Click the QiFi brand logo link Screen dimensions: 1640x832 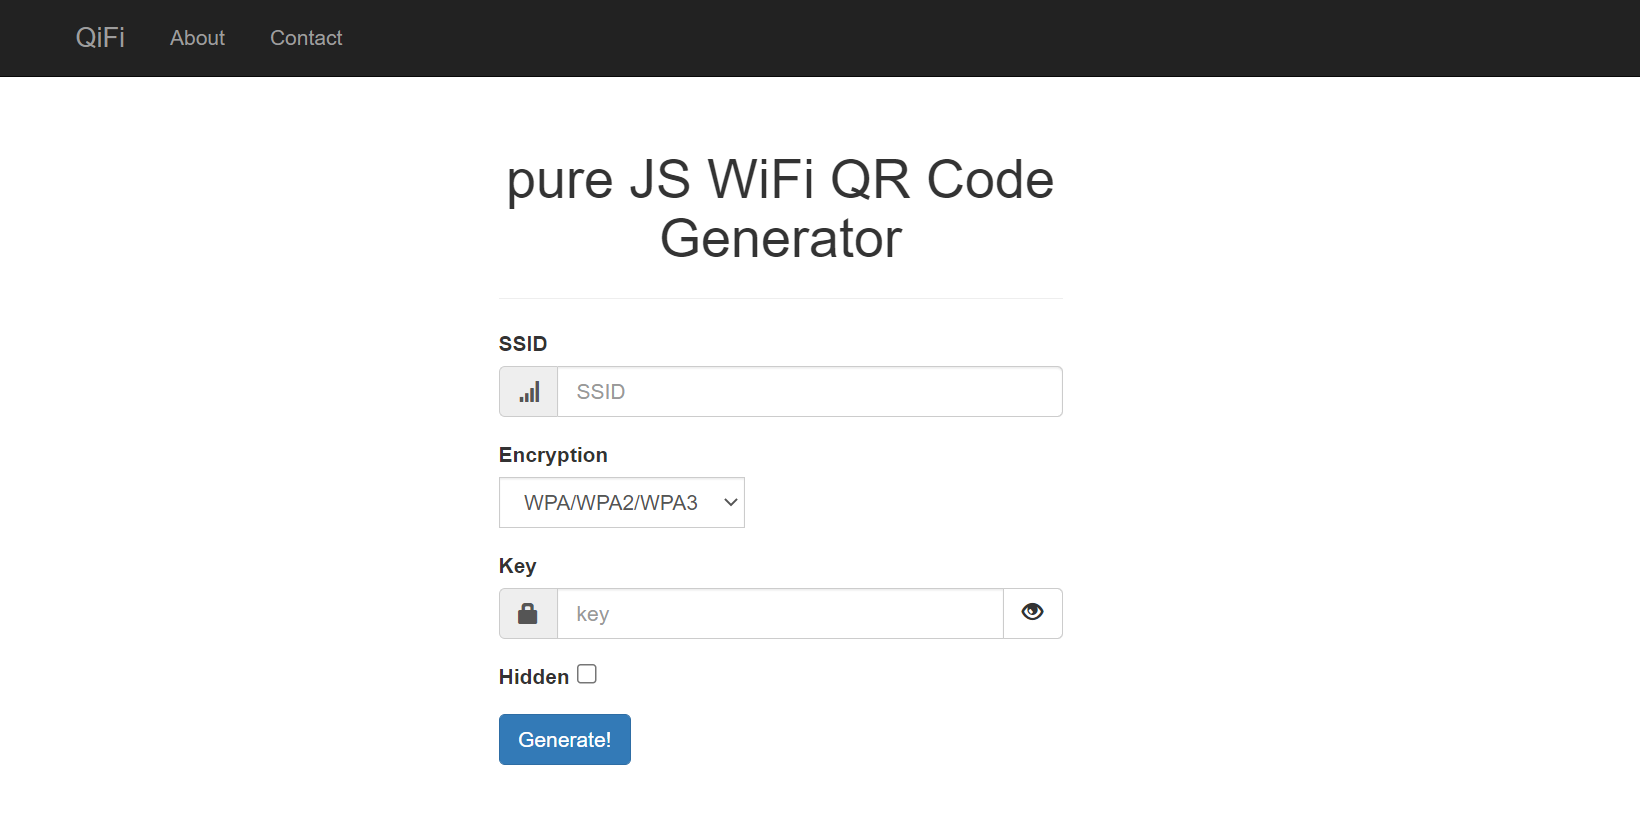100,38
